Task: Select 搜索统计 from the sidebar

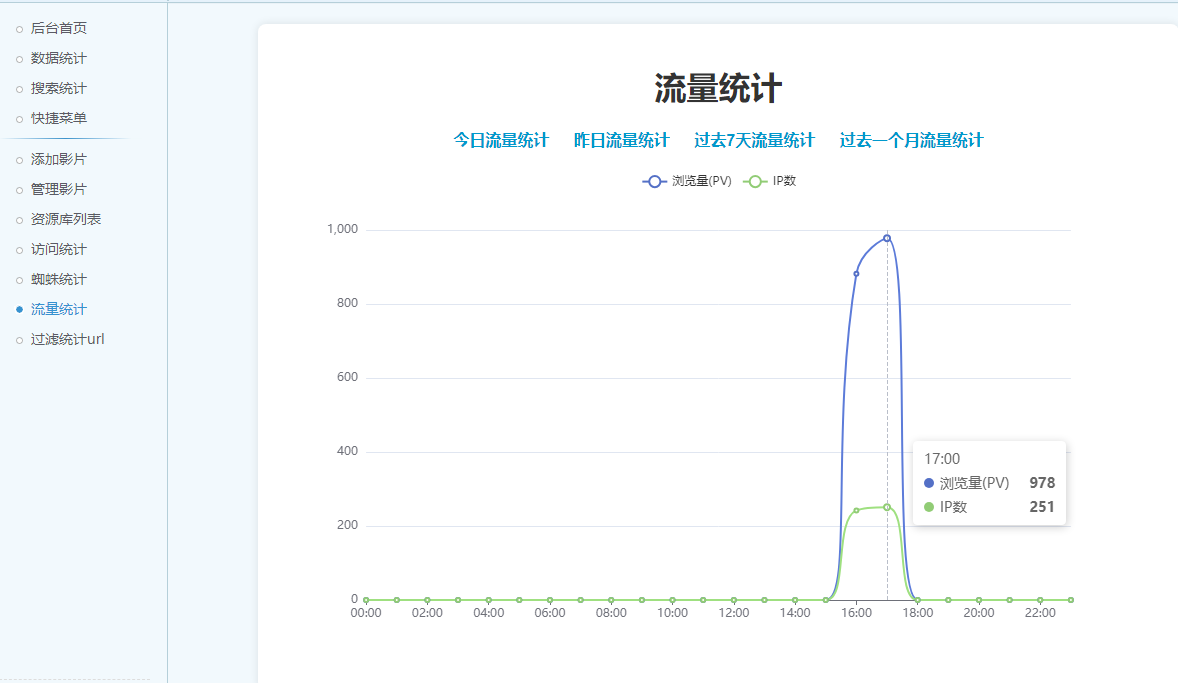Action: click(x=58, y=88)
